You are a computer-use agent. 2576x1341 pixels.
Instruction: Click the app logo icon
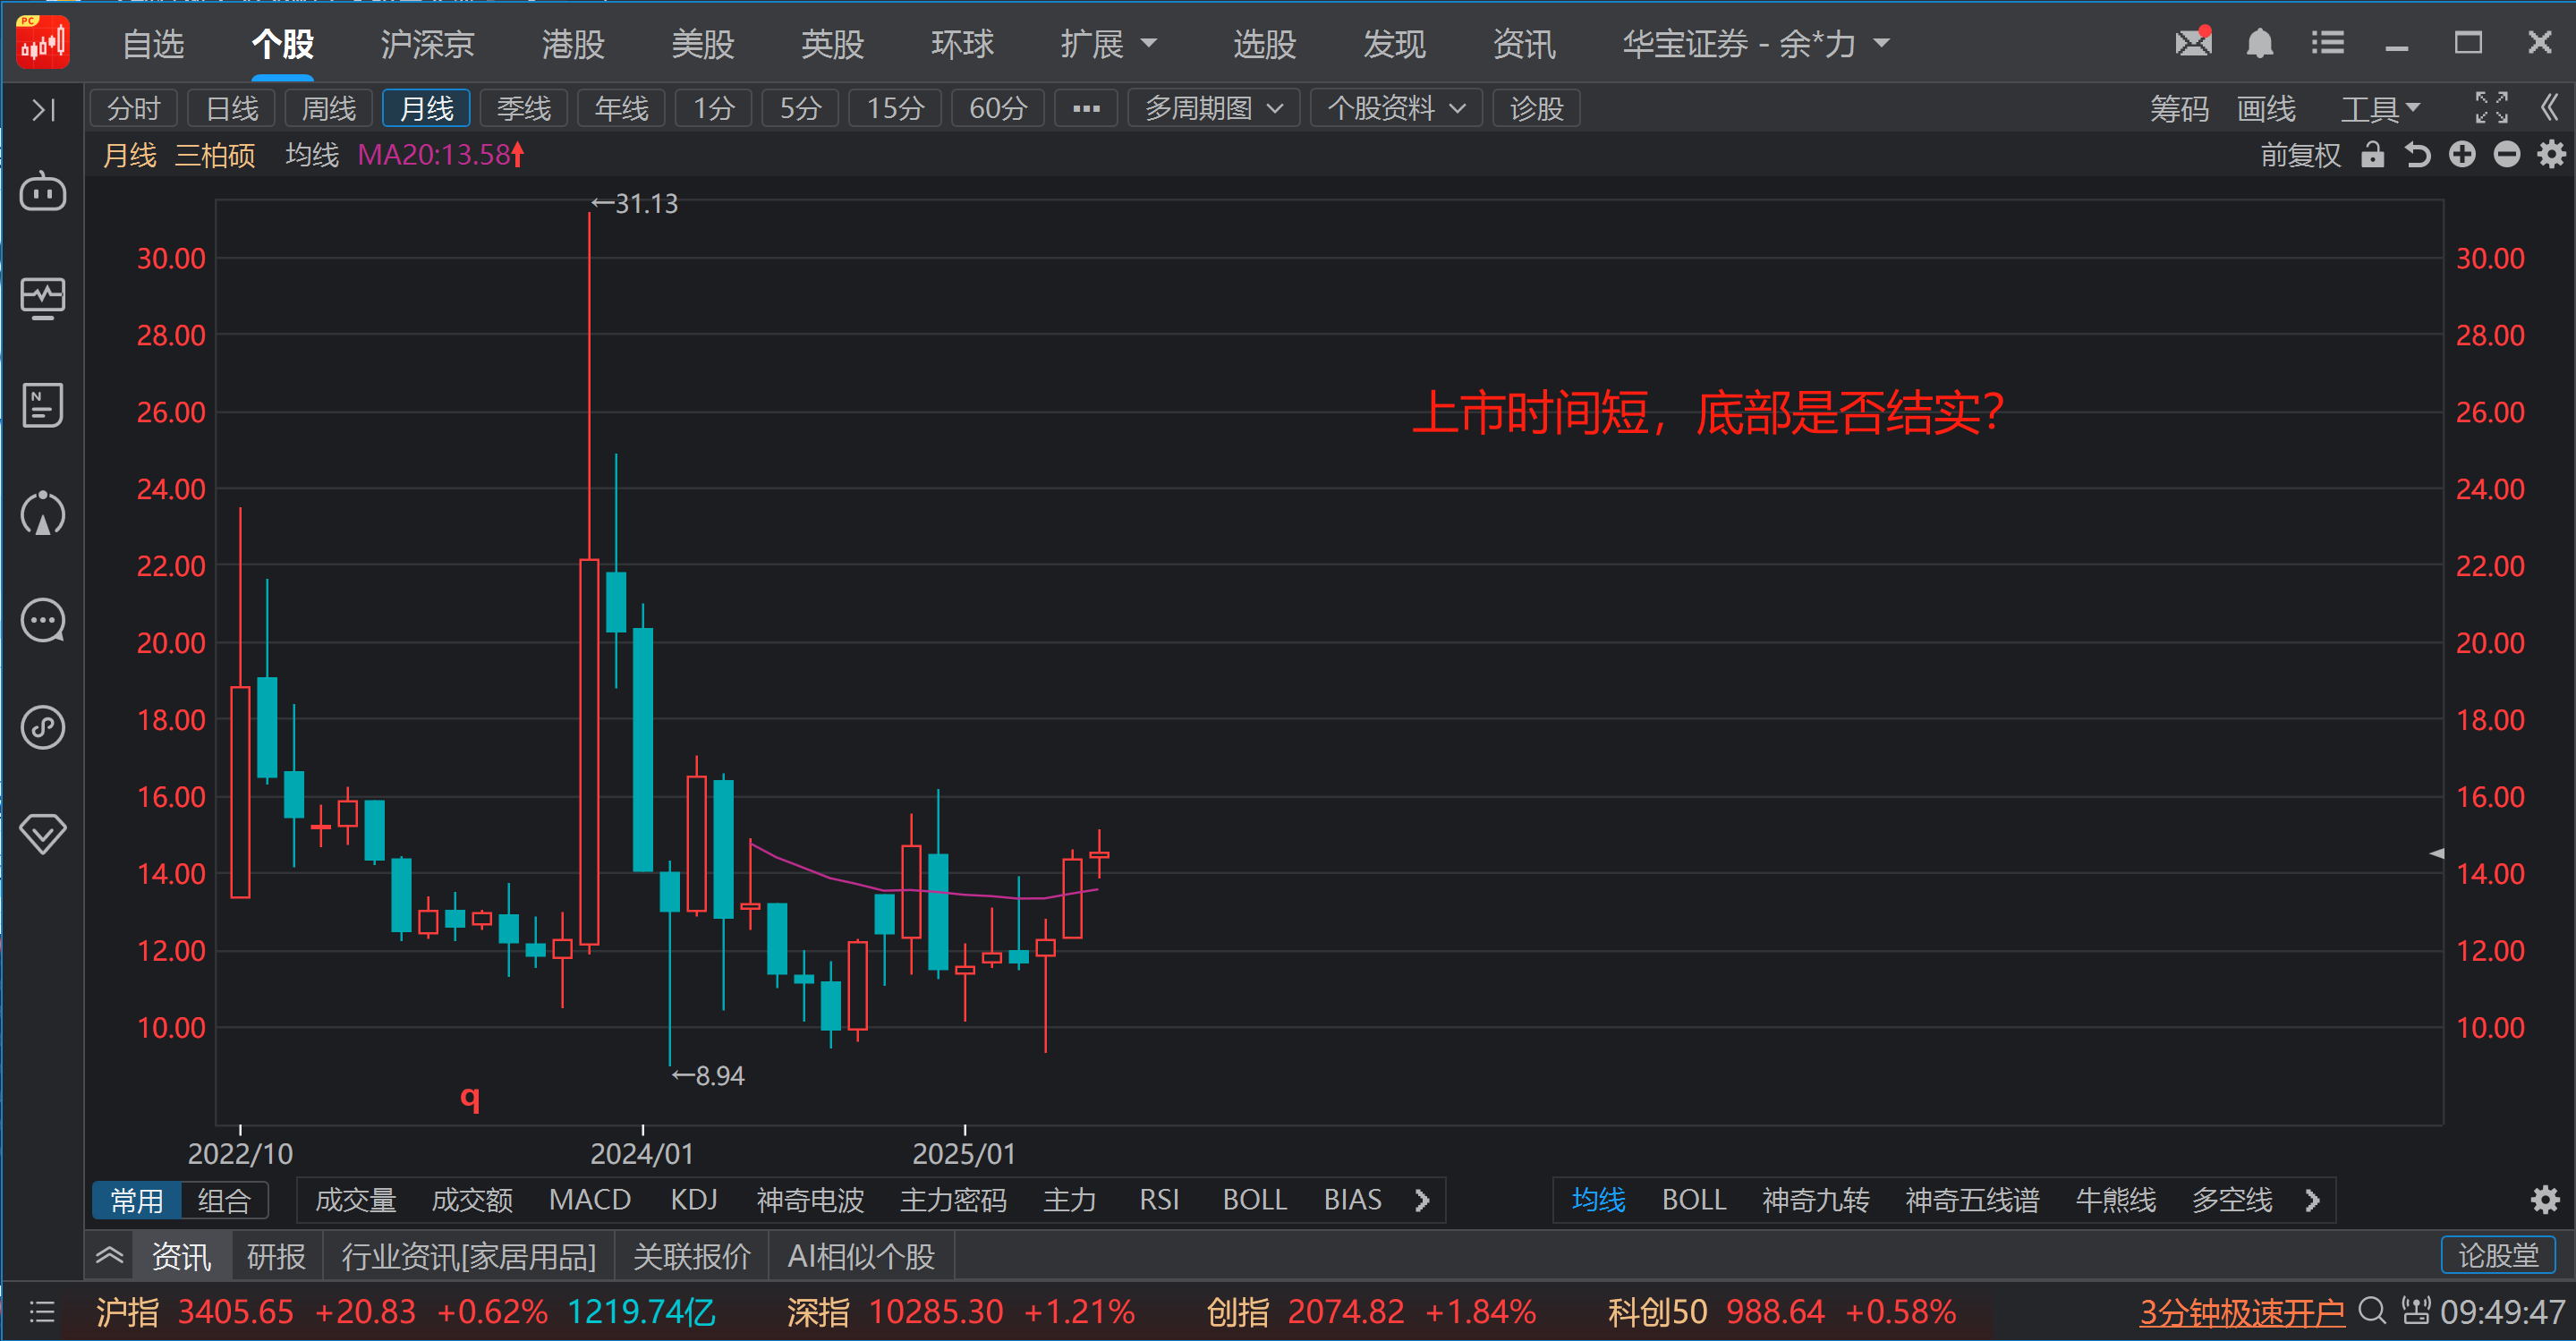[43, 43]
